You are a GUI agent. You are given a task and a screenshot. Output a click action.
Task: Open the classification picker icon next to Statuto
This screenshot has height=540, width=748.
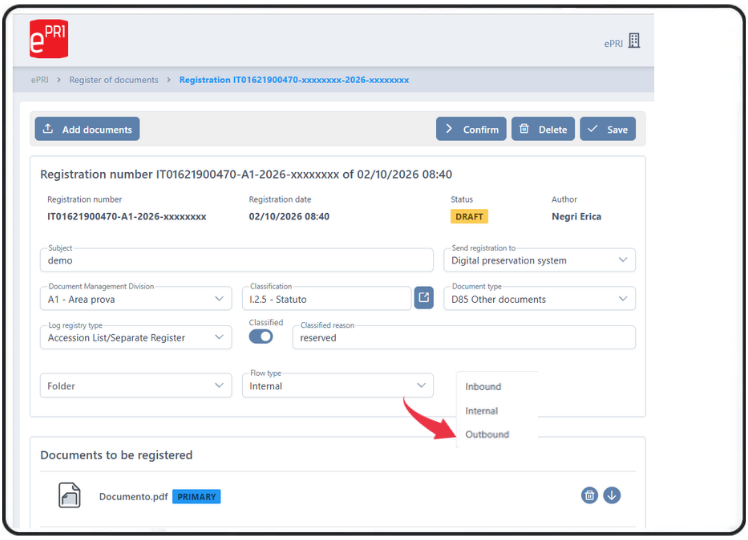coord(424,298)
